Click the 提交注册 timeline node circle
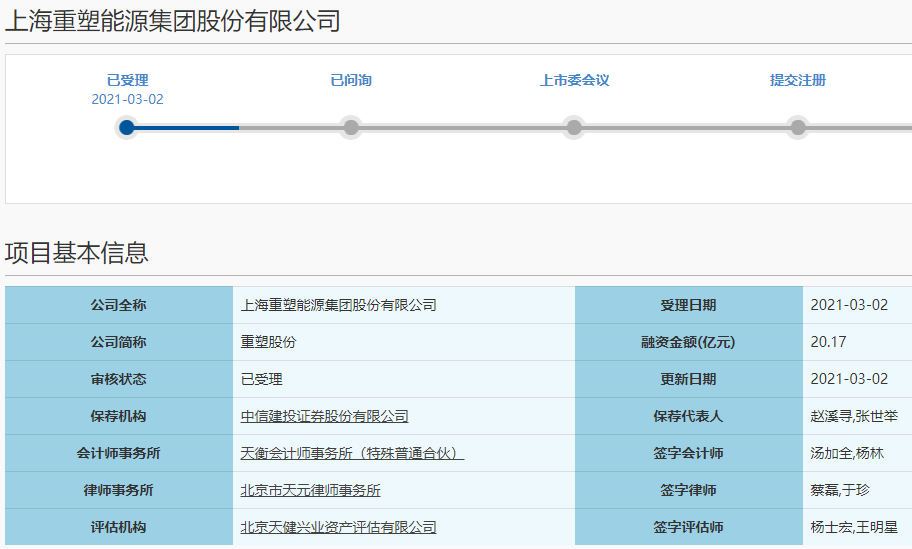 [797, 127]
